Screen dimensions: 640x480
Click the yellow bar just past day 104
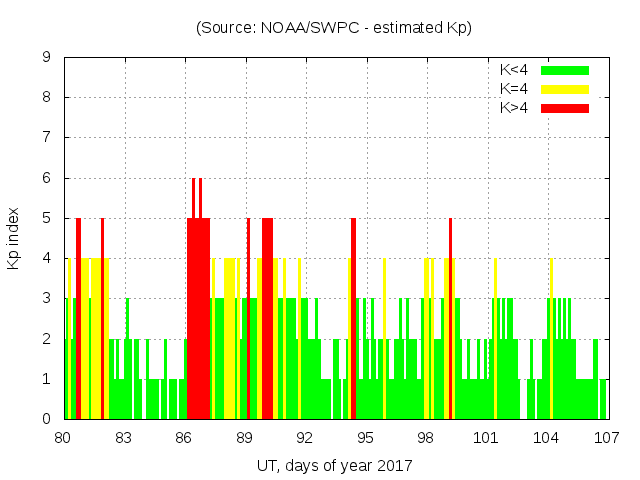[x=551, y=340]
